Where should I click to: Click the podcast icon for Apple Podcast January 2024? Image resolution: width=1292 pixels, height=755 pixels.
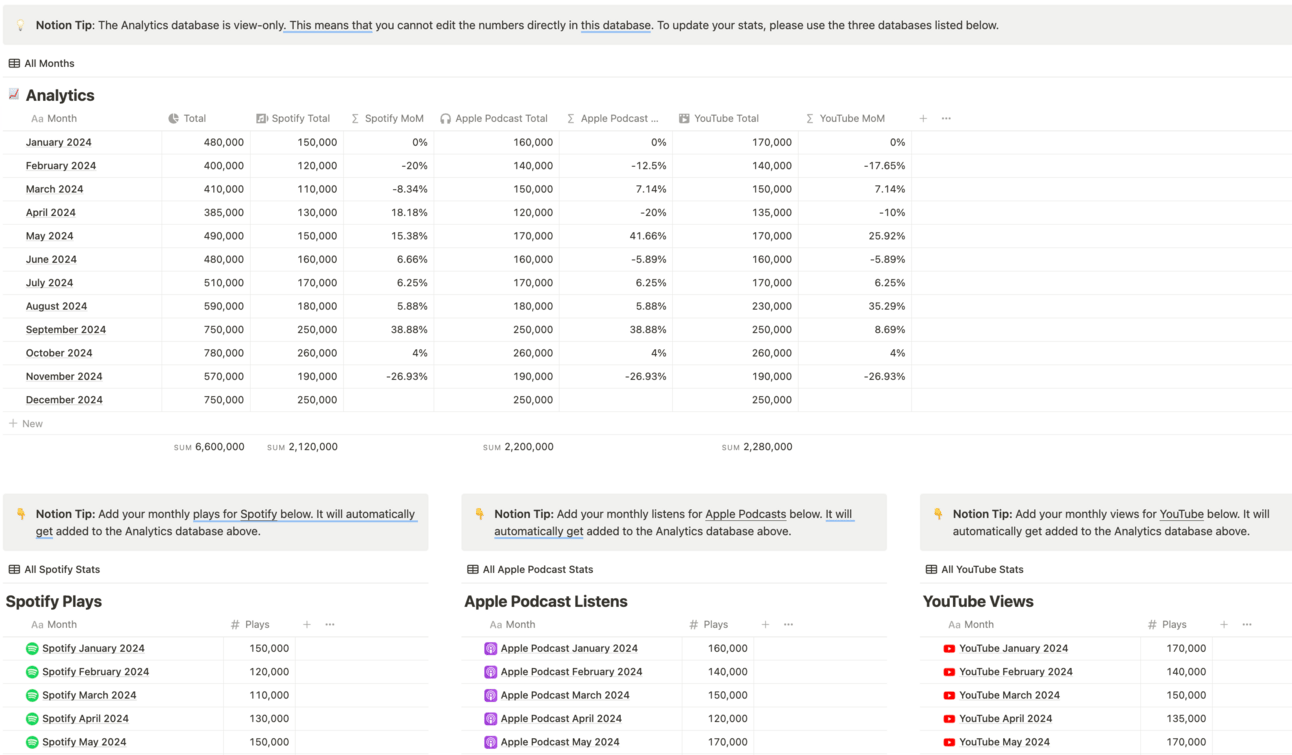(x=490, y=649)
